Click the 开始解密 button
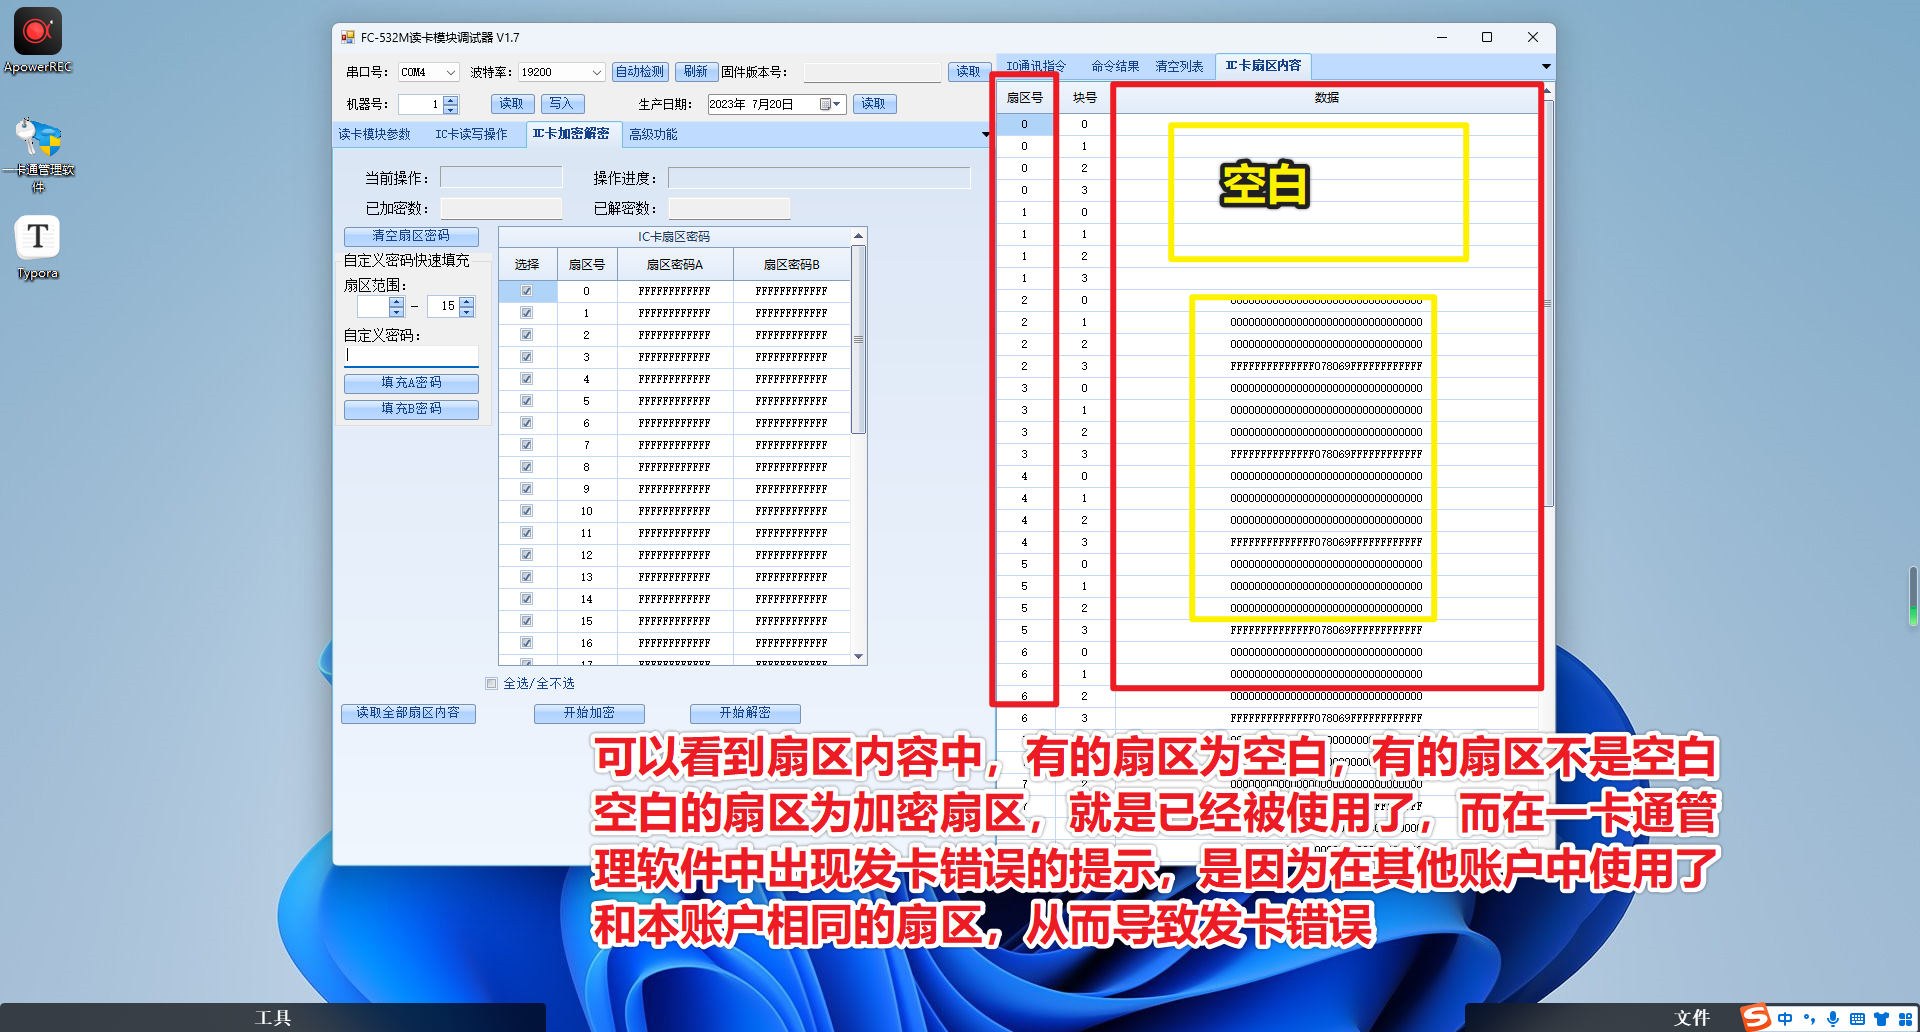This screenshot has width=1920, height=1032. coord(745,713)
